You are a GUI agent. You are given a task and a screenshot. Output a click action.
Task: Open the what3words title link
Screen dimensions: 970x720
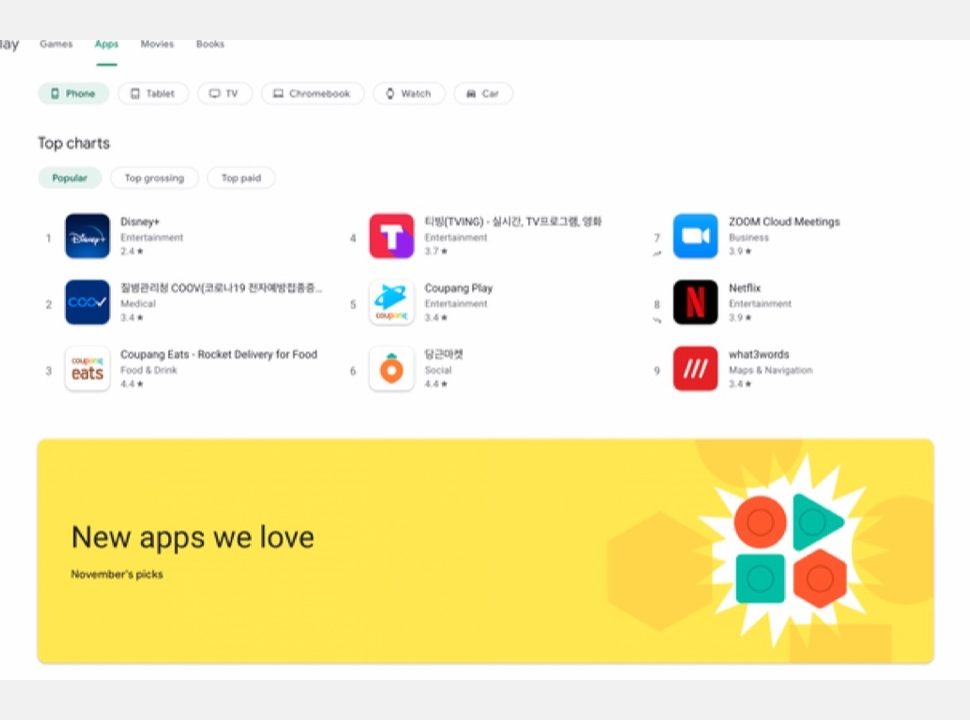759,354
